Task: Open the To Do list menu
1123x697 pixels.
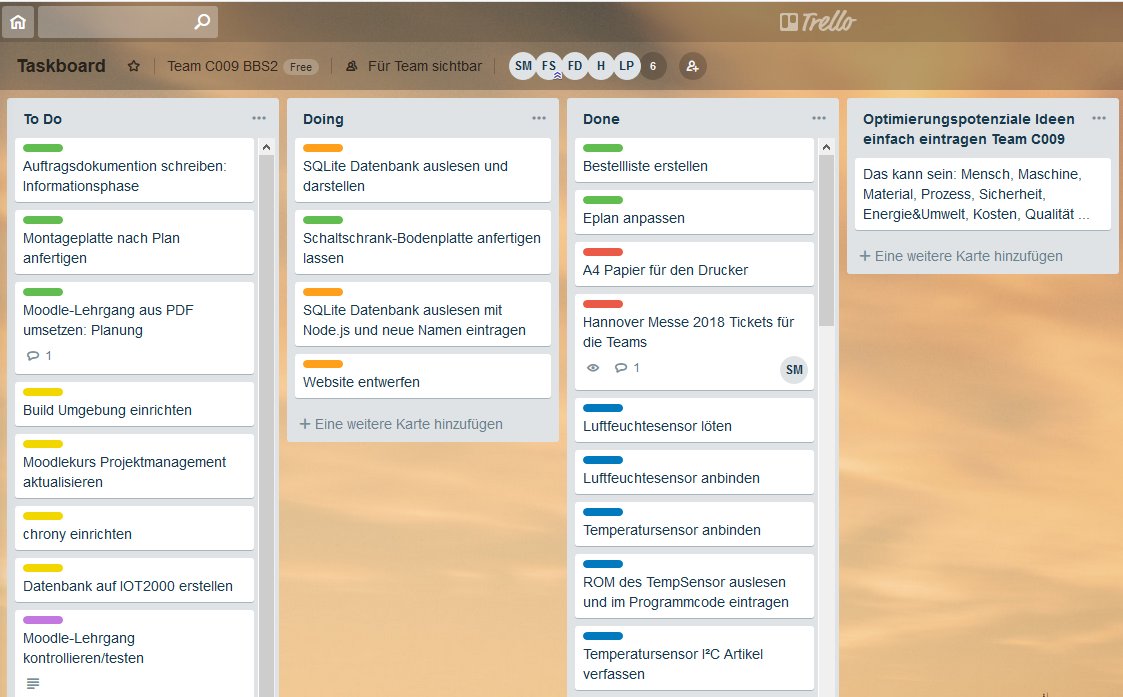Action: pos(258,118)
